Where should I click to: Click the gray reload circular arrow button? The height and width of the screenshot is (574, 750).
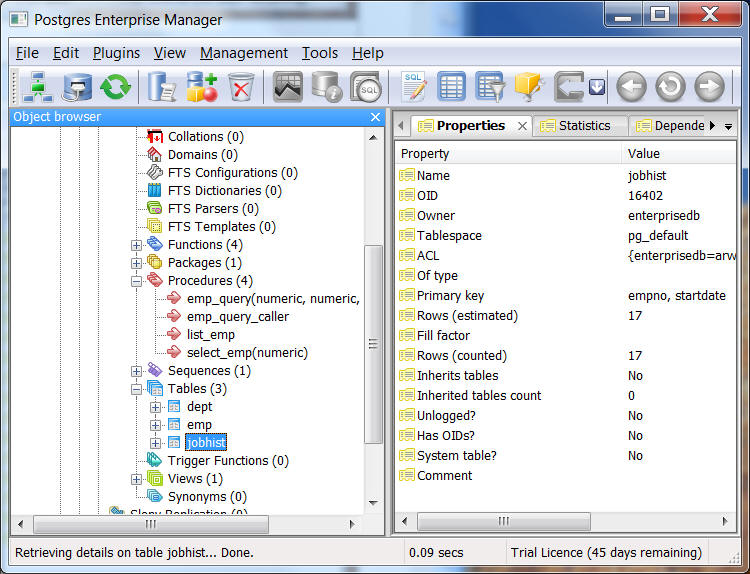tap(670, 87)
